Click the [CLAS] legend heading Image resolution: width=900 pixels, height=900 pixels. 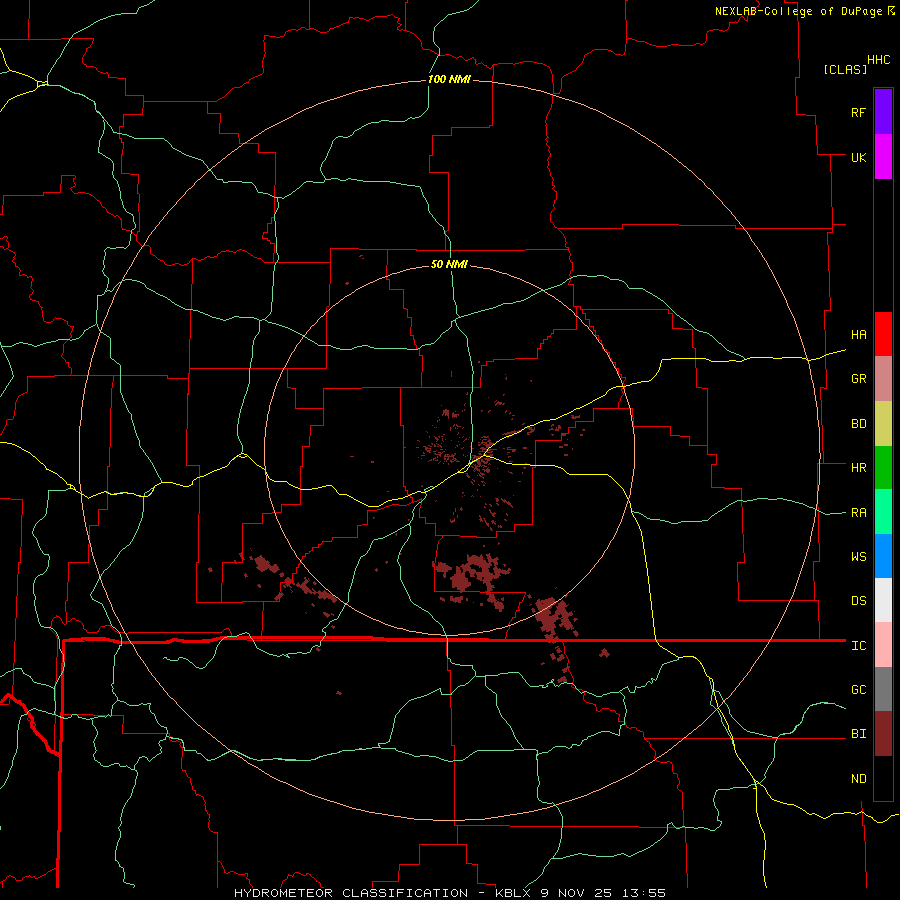845,69
